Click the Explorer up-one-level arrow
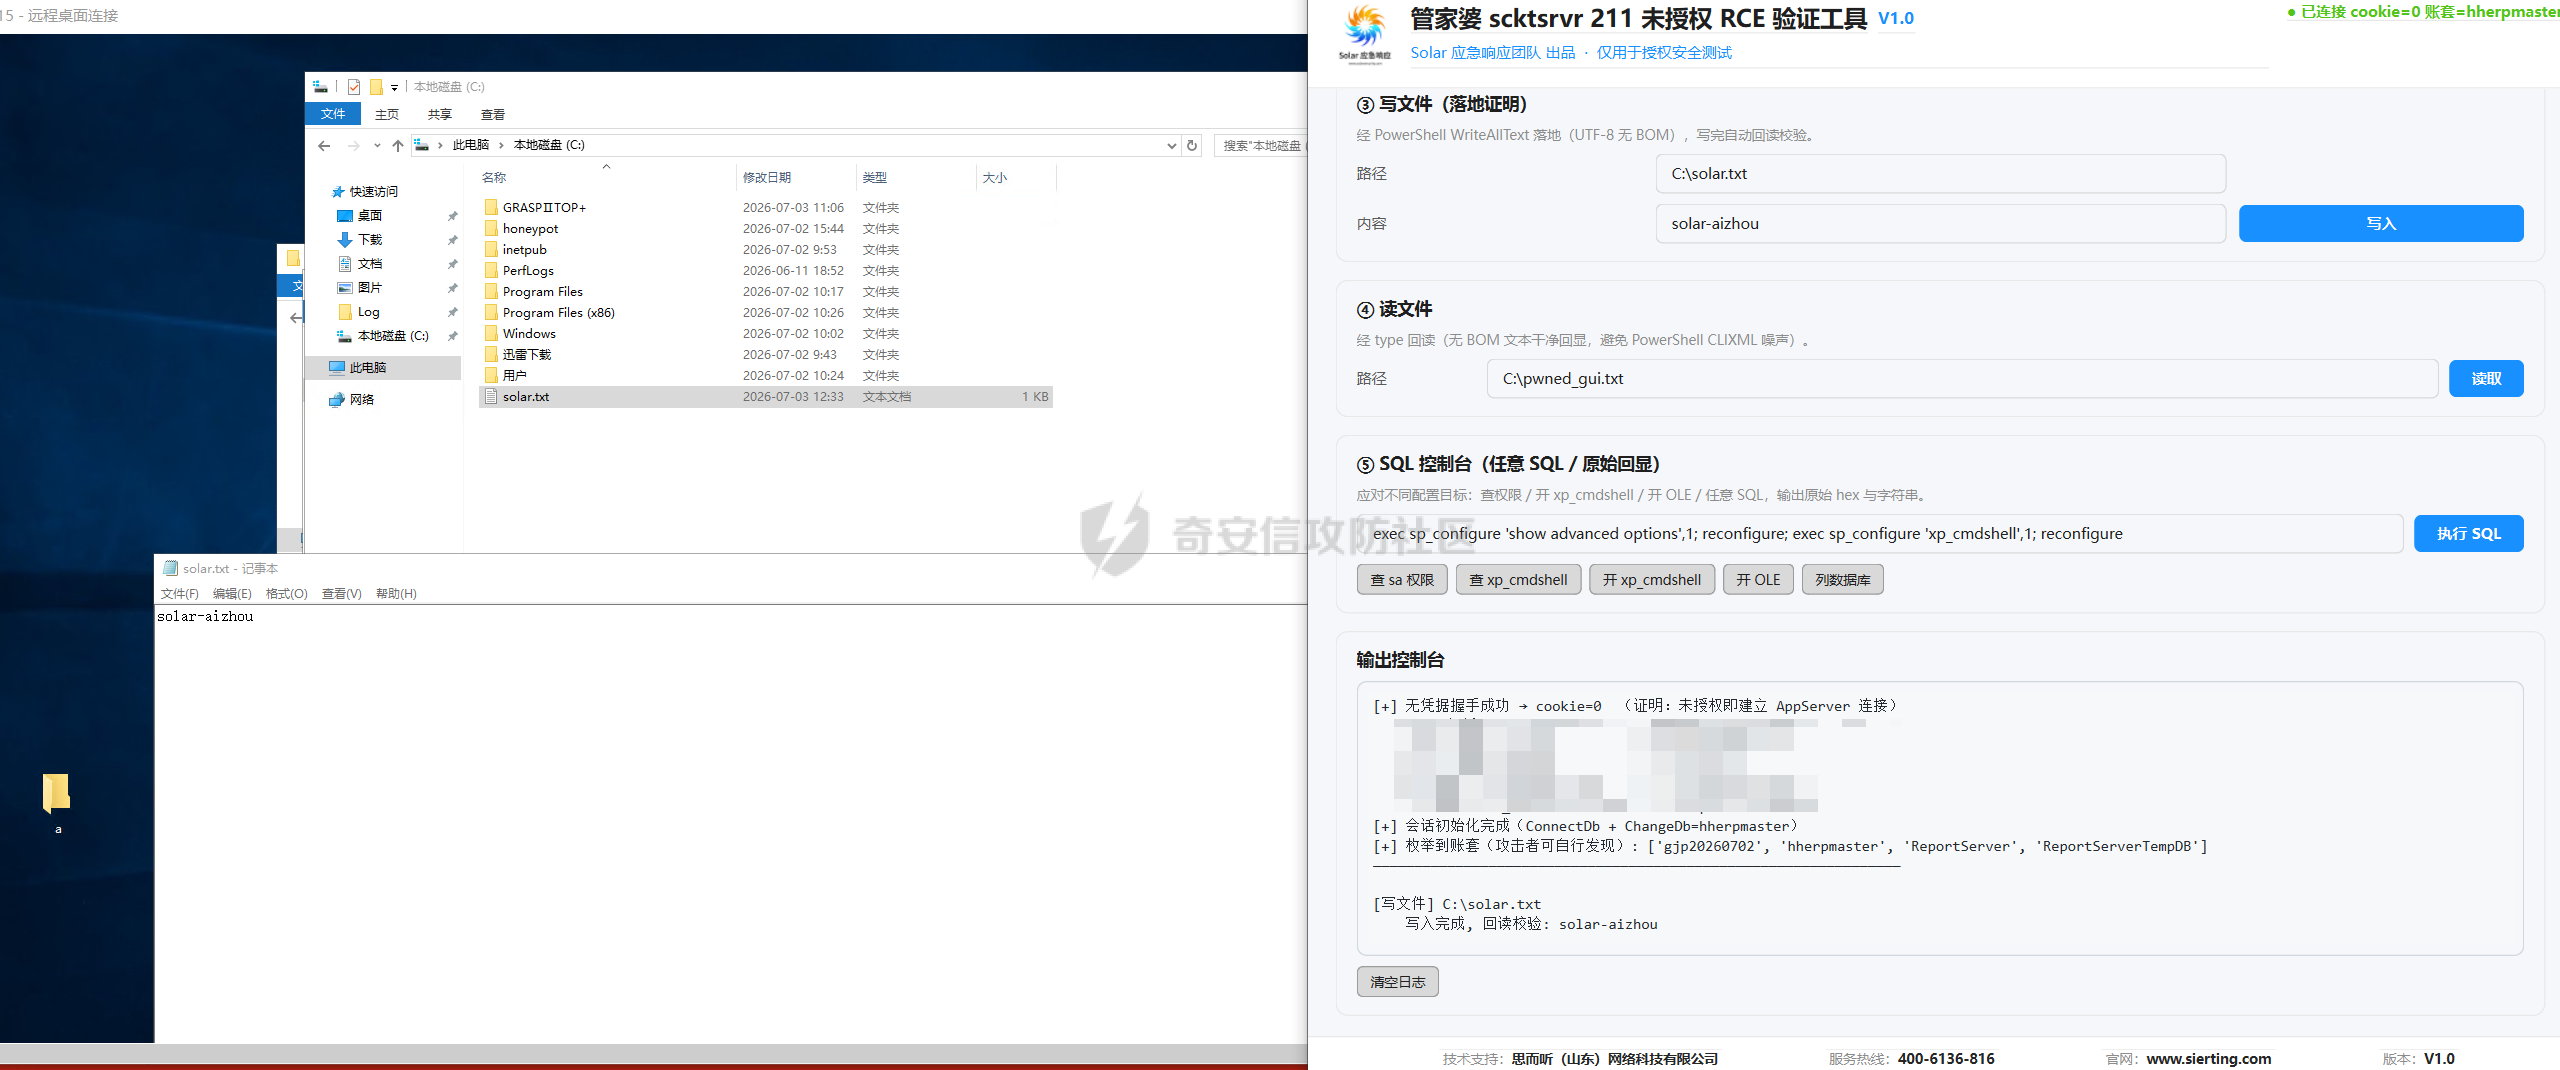The image size is (2560, 1070). (x=398, y=146)
